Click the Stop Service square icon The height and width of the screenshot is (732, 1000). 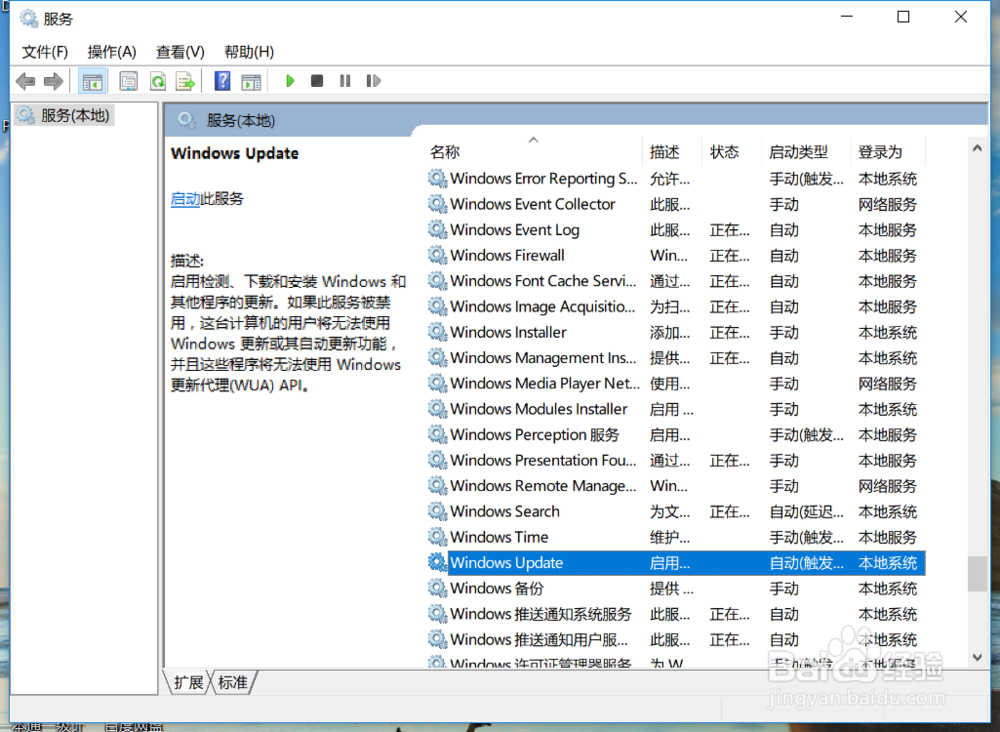coord(317,81)
